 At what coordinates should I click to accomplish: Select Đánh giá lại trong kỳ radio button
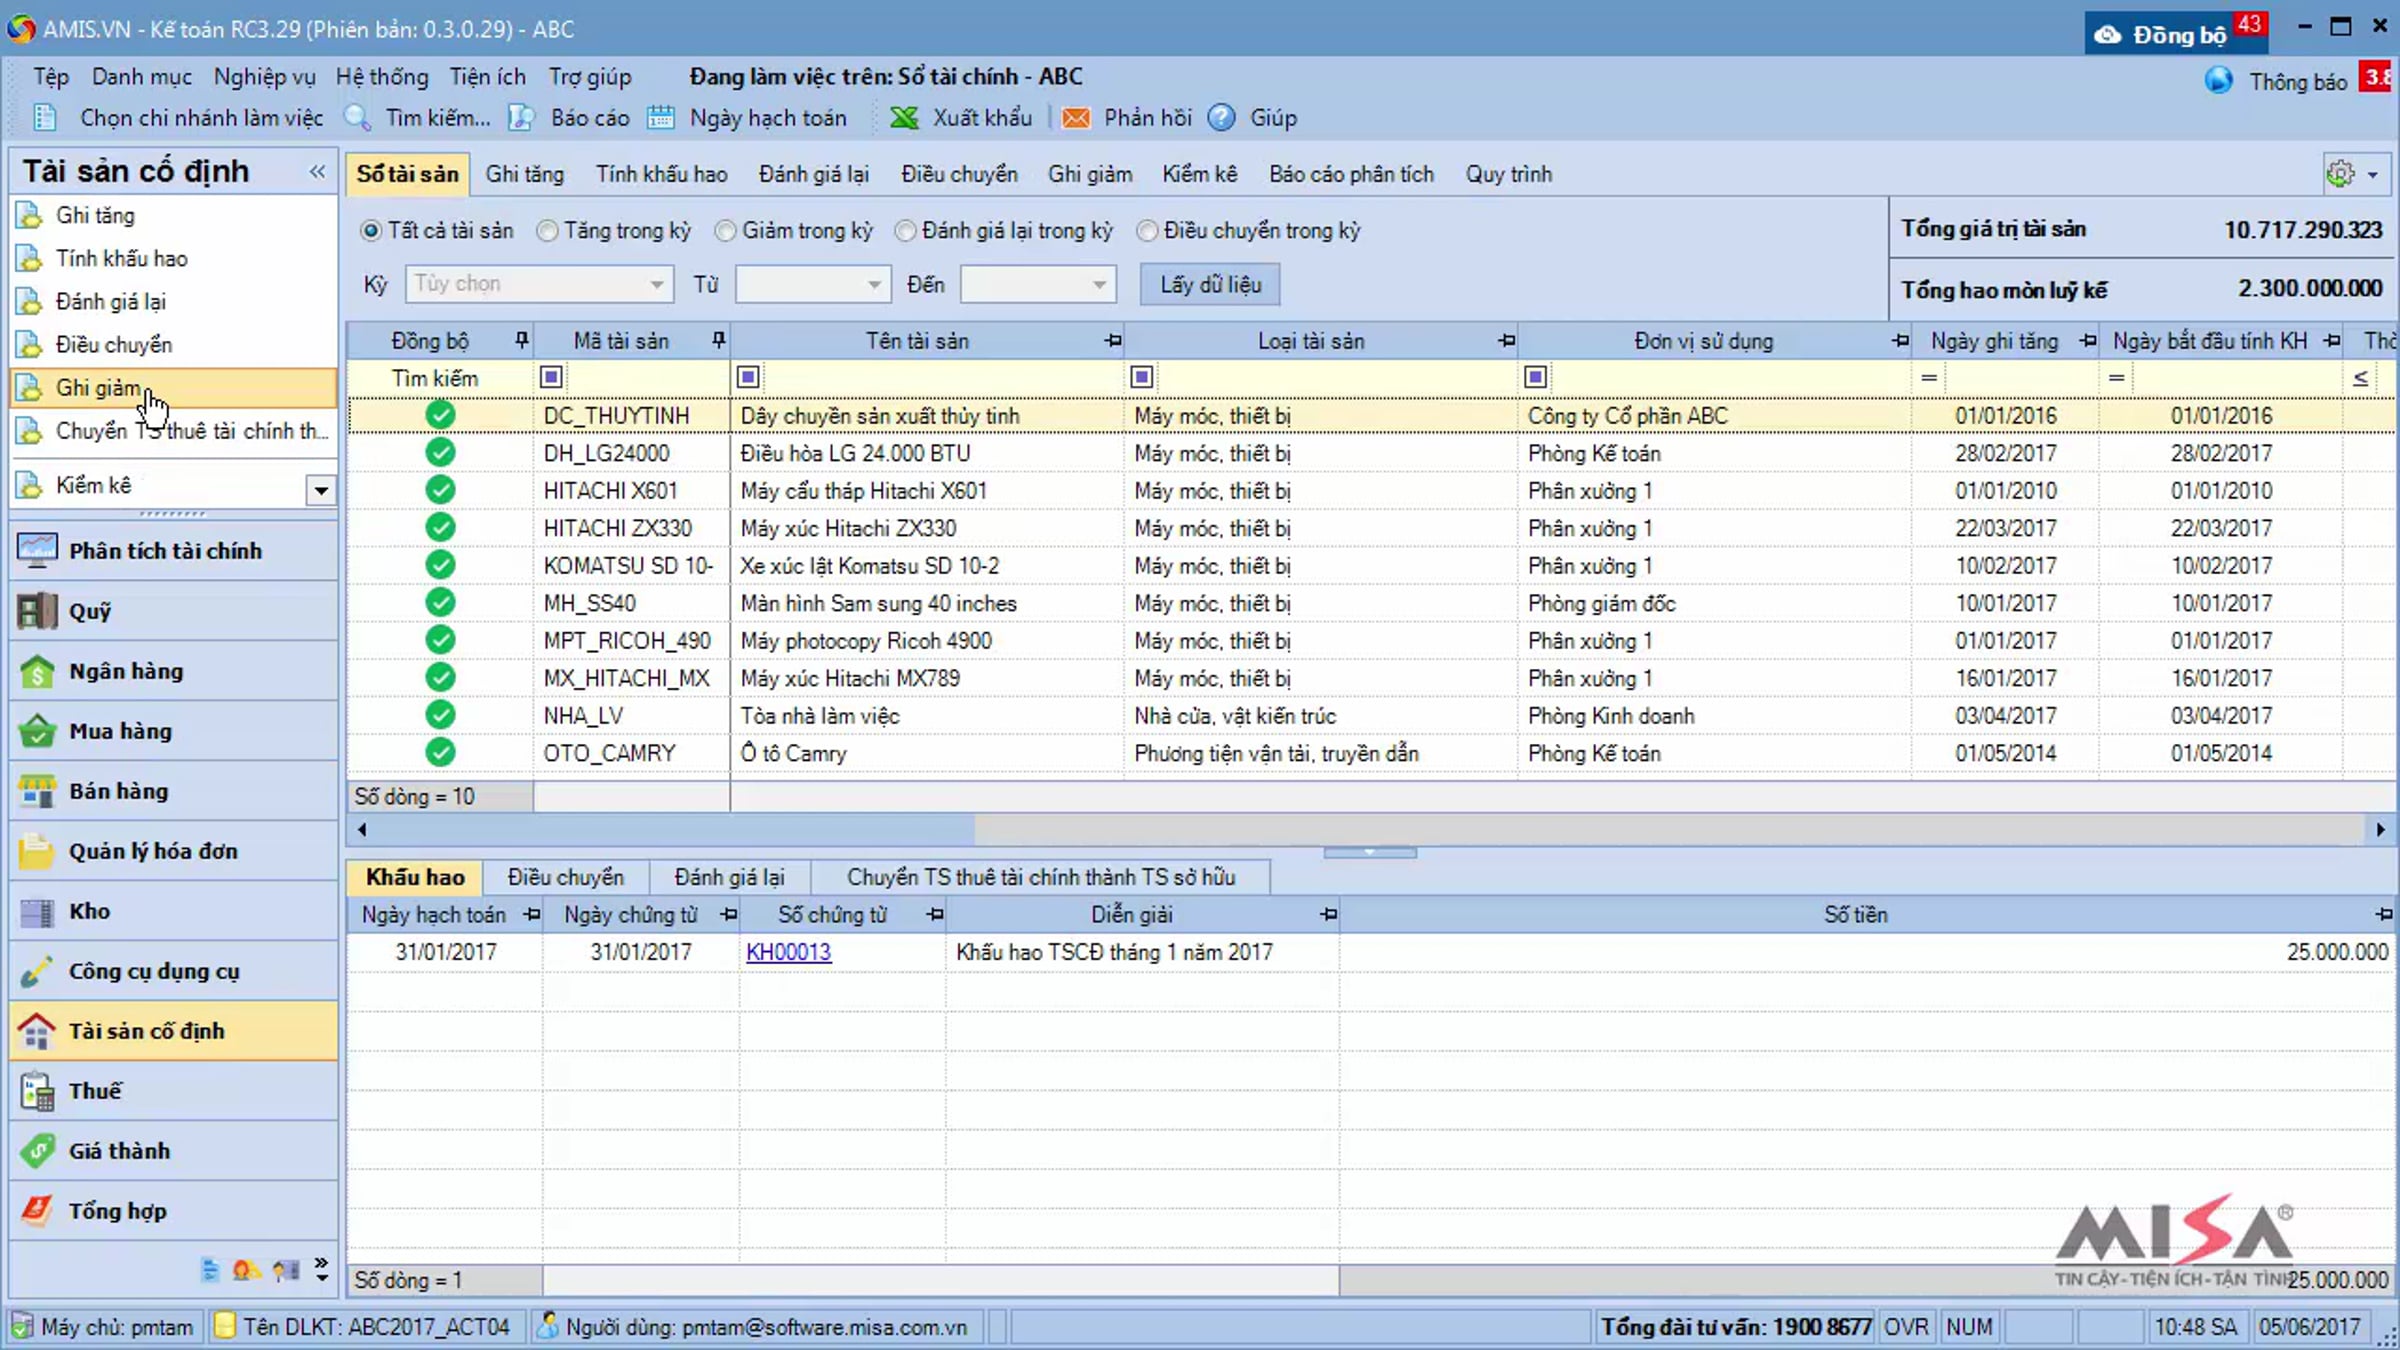coord(905,231)
